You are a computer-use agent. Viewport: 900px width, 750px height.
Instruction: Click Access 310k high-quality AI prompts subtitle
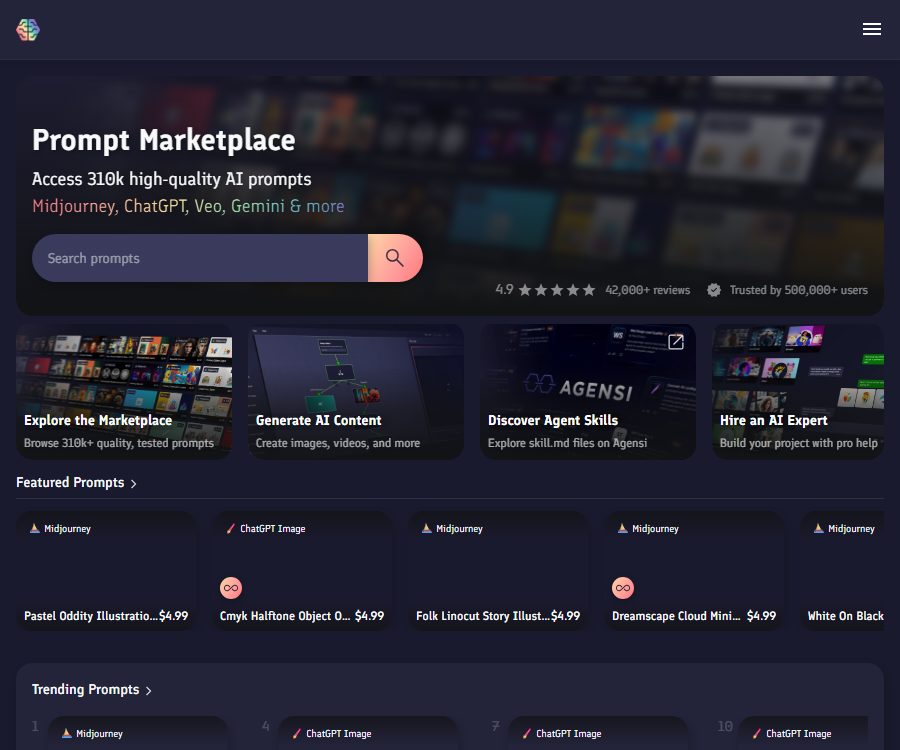tap(172, 179)
